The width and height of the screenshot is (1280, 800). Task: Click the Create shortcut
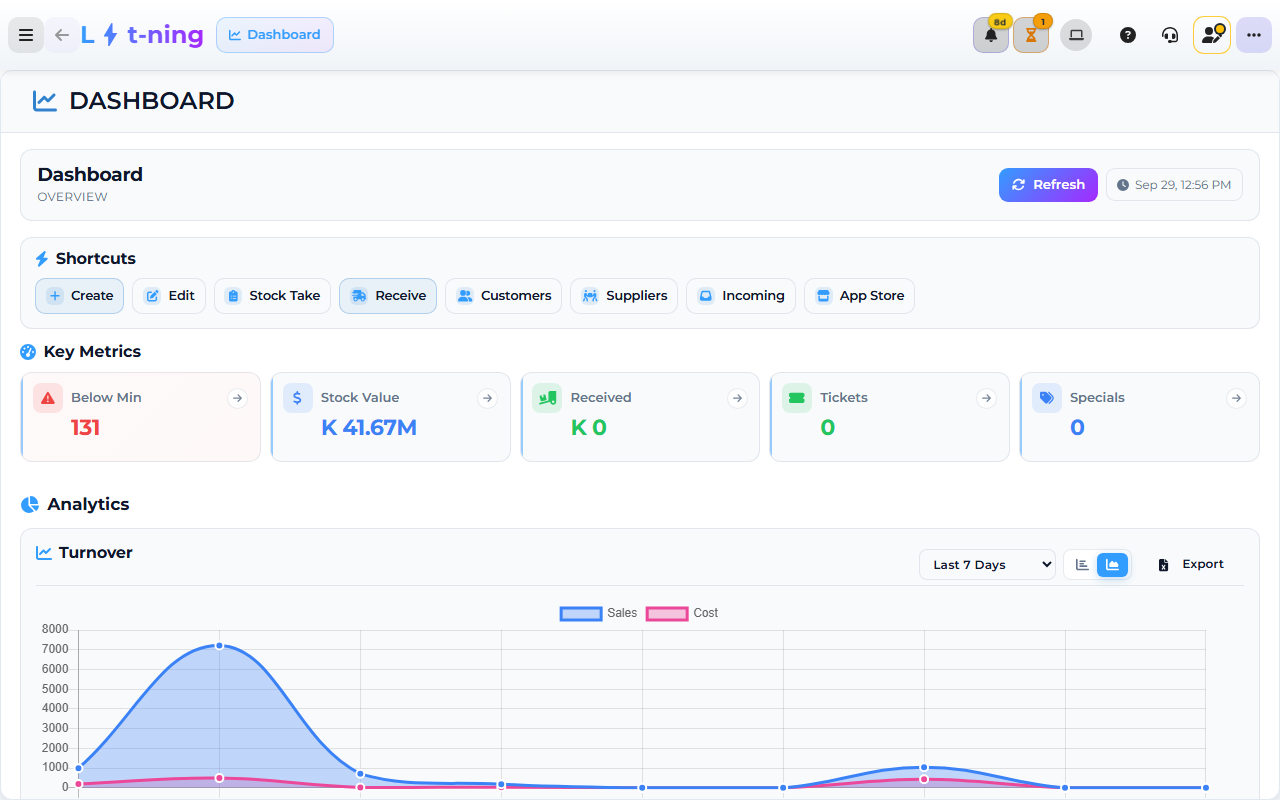point(80,296)
